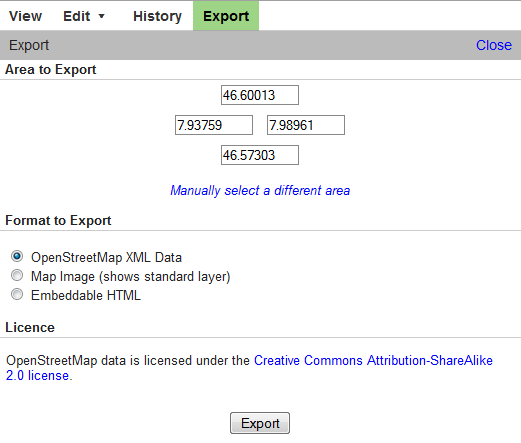The width and height of the screenshot is (521, 443).
Task: Click the Edit tab label
Action: coord(77,16)
